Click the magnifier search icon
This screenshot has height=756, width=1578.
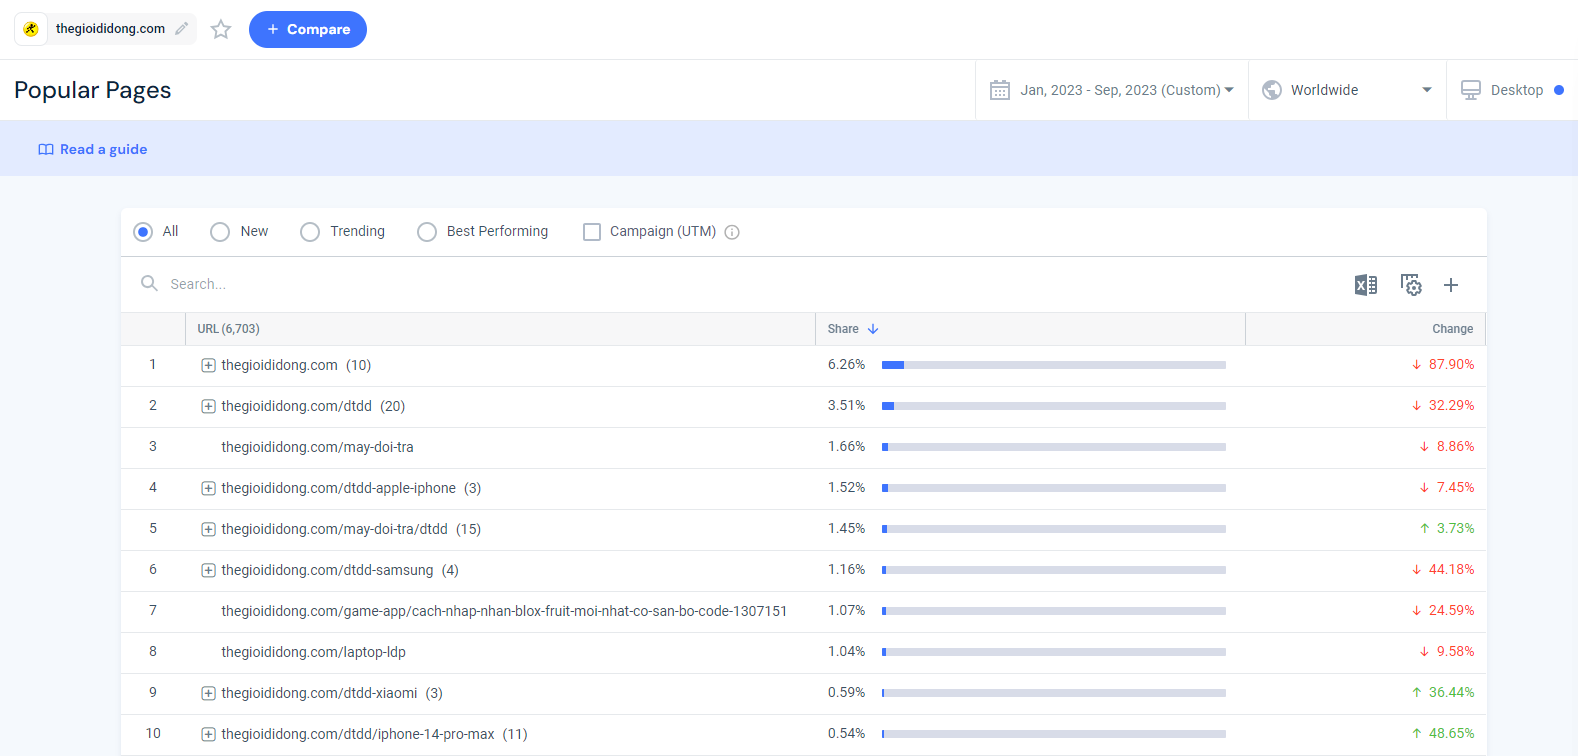pyautogui.click(x=149, y=283)
